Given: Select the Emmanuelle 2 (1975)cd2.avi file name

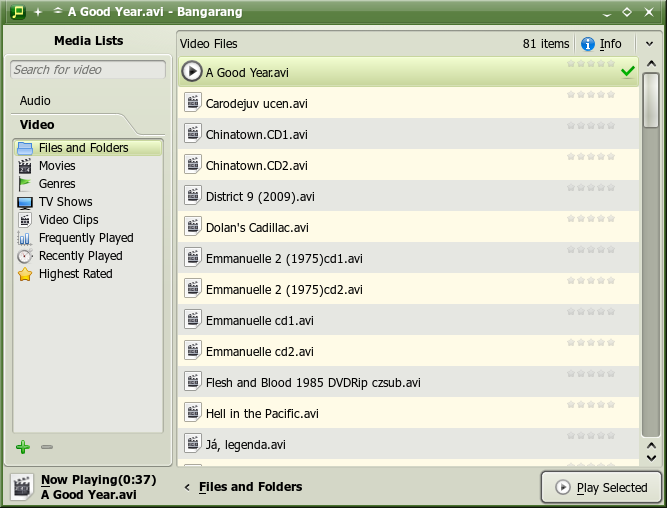Looking at the screenshot, I should (x=284, y=290).
